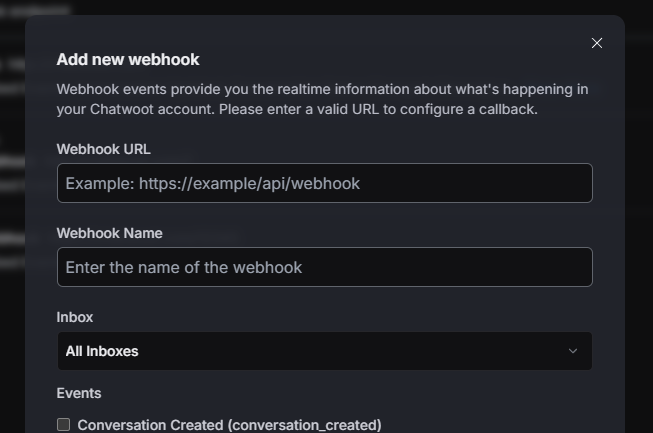This screenshot has width=653, height=433.
Task: Close the Add new webhook dialog
Action: 597,43
